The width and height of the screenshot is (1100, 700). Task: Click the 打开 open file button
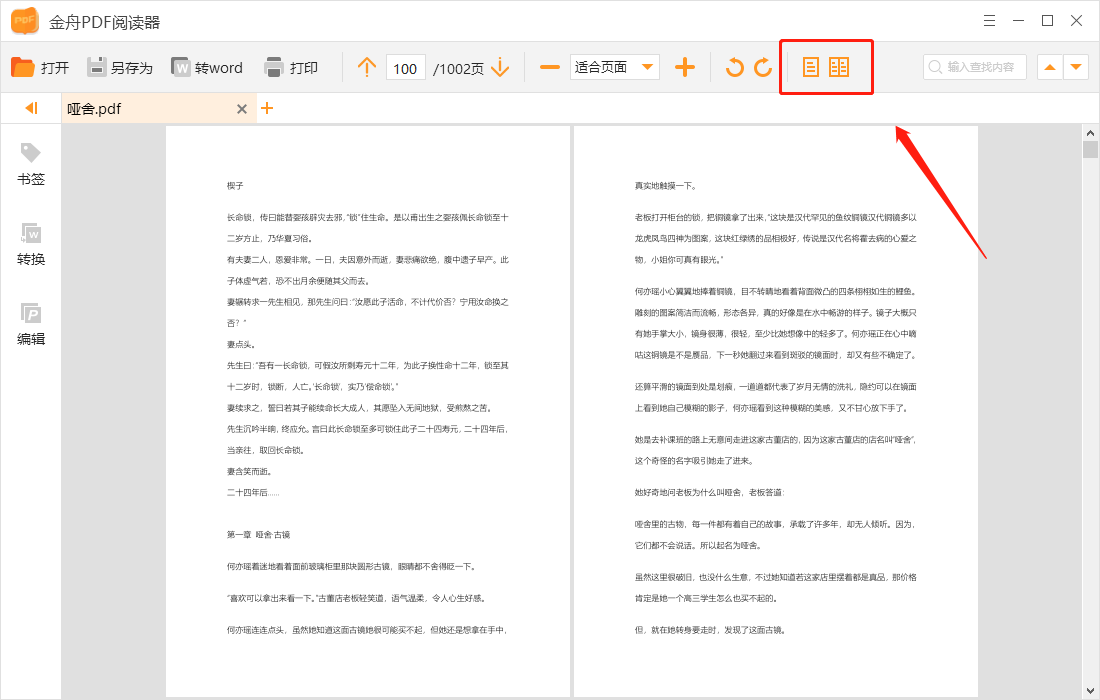click(40, 66)
